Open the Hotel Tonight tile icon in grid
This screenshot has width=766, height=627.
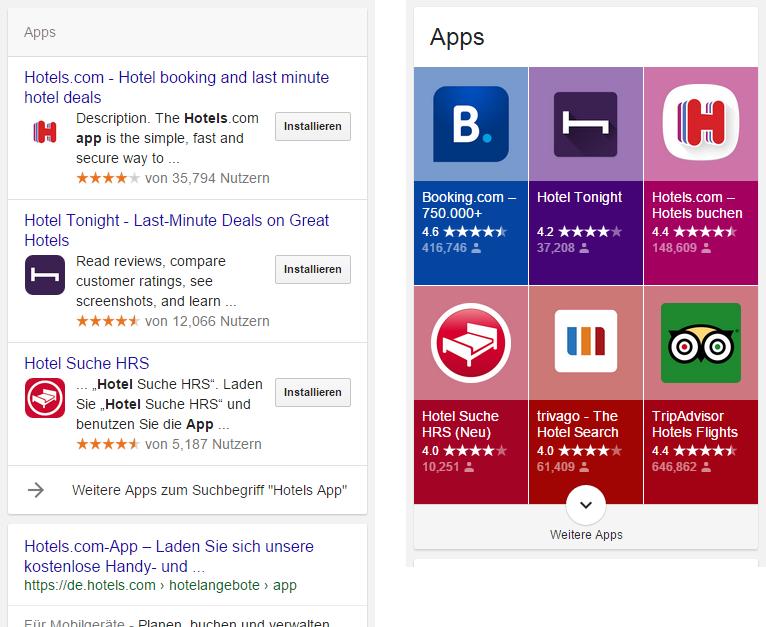coord(586,124)
